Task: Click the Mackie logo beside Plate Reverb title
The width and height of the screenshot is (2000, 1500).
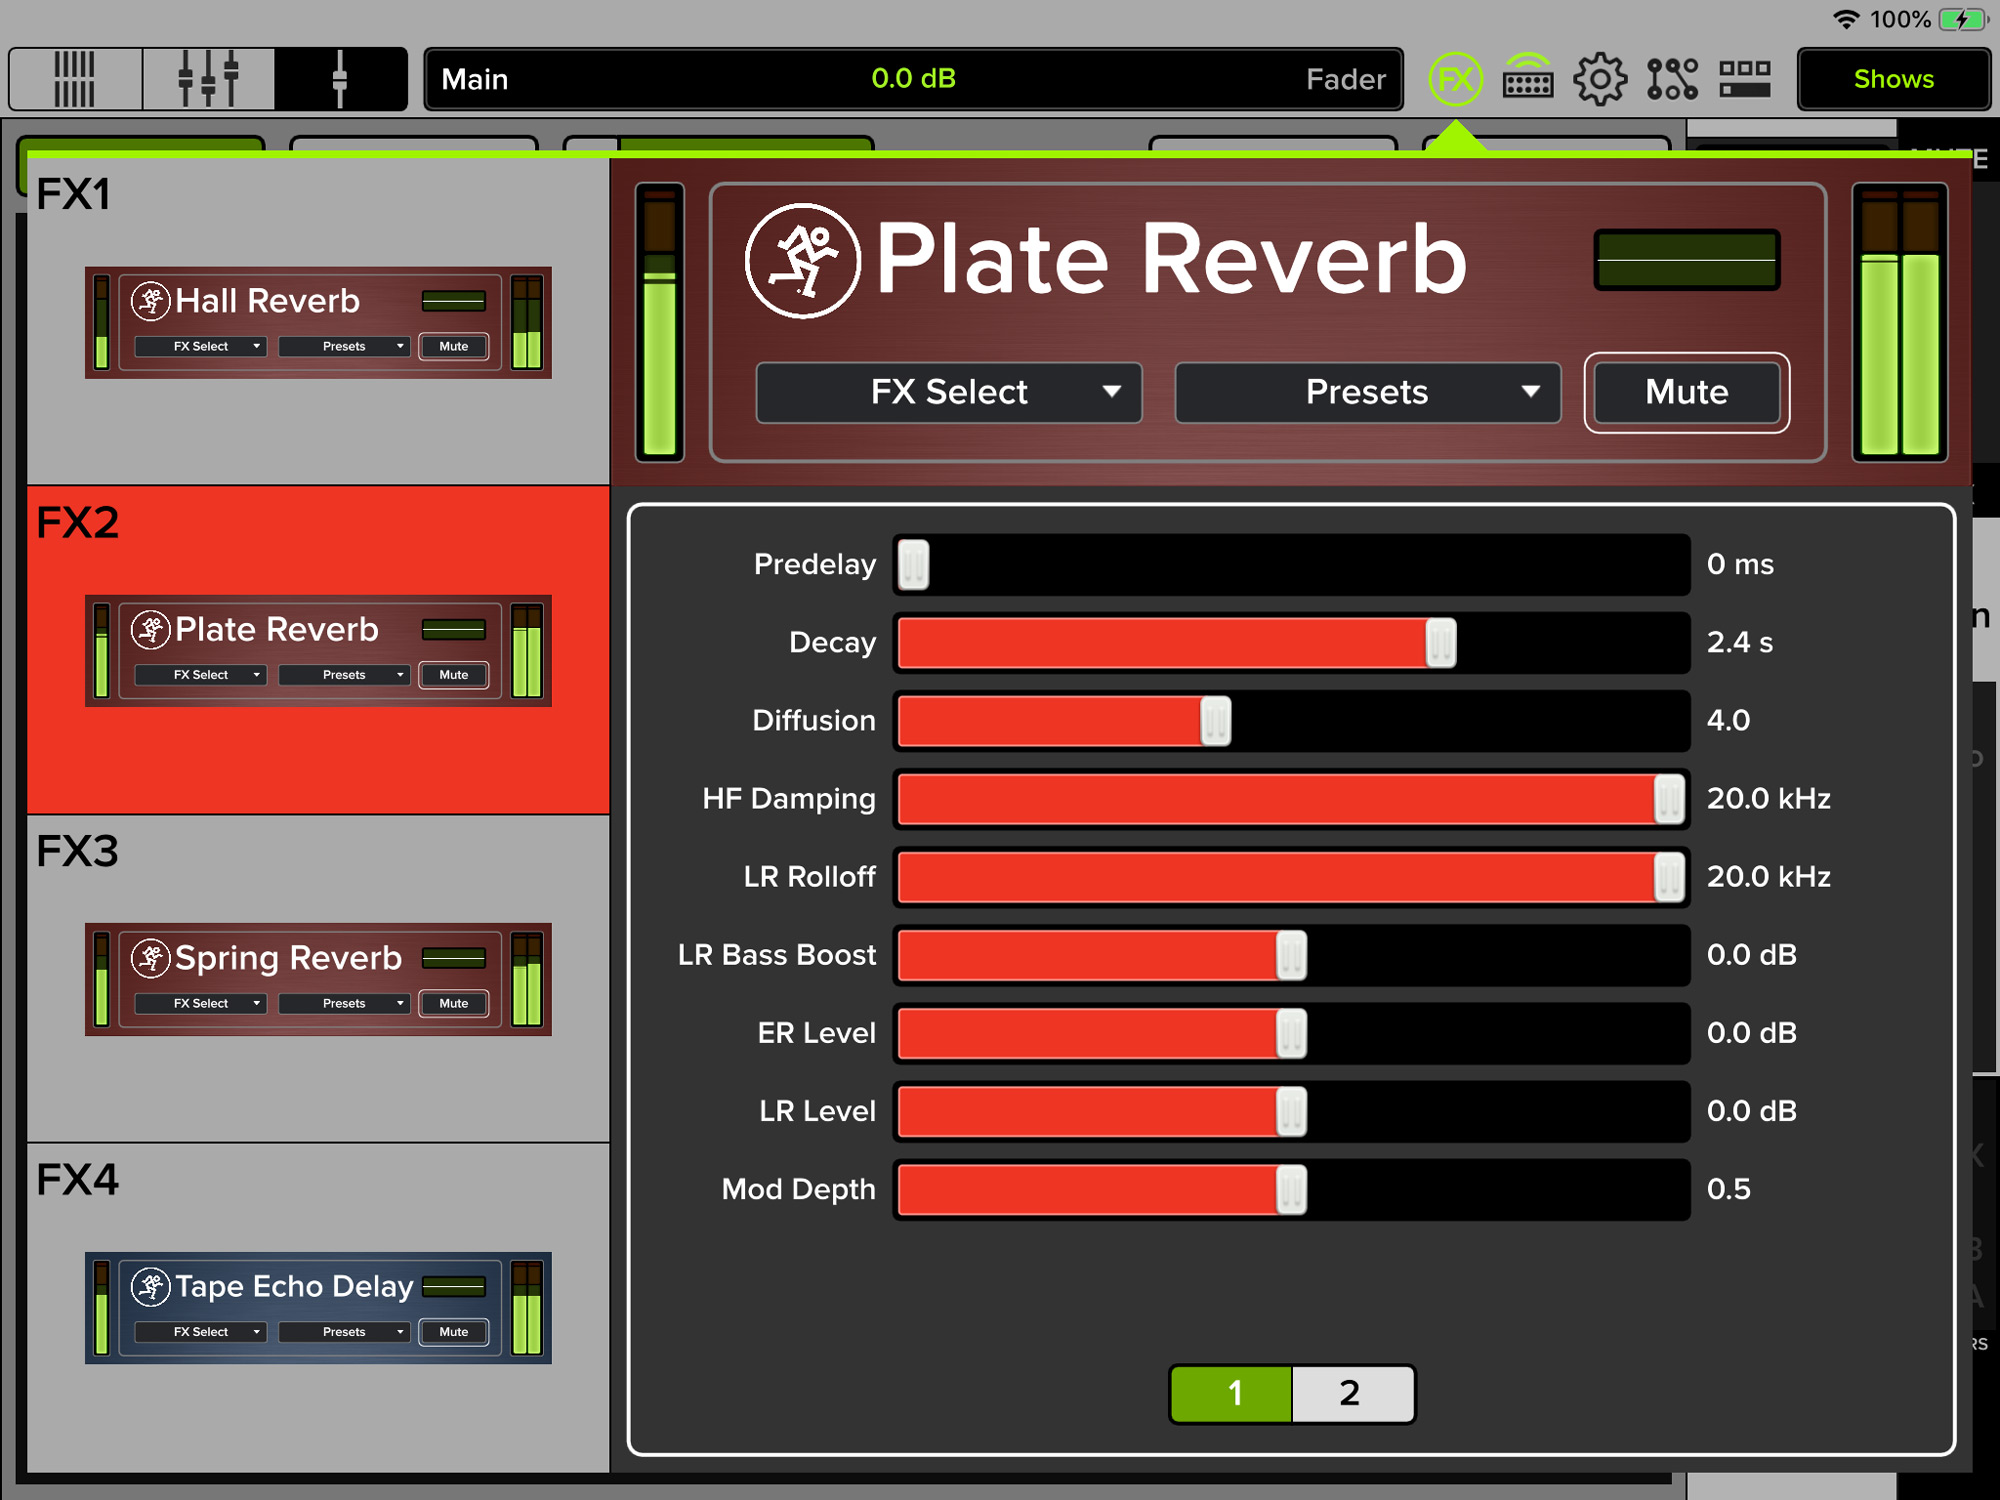Action: [x=802, y=261]
